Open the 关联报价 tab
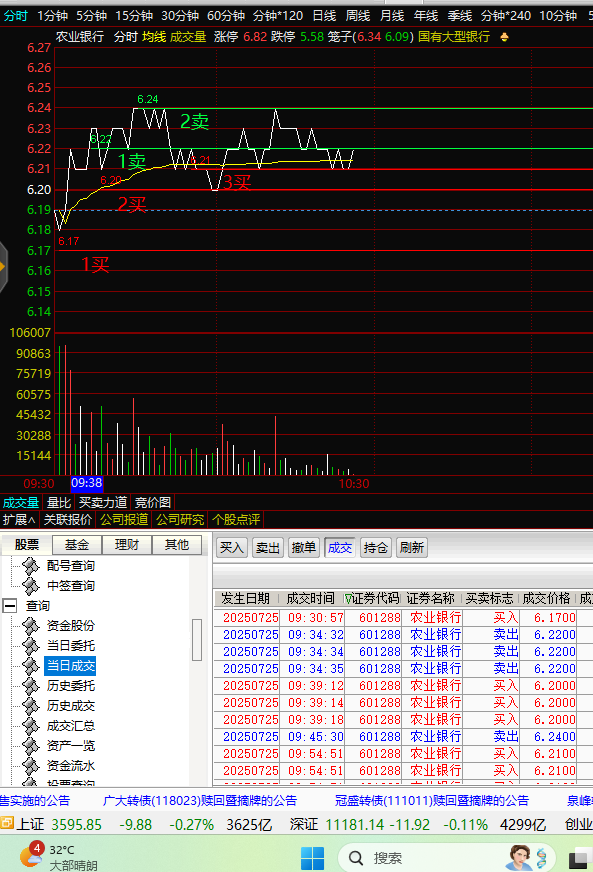 coord(68,519)
